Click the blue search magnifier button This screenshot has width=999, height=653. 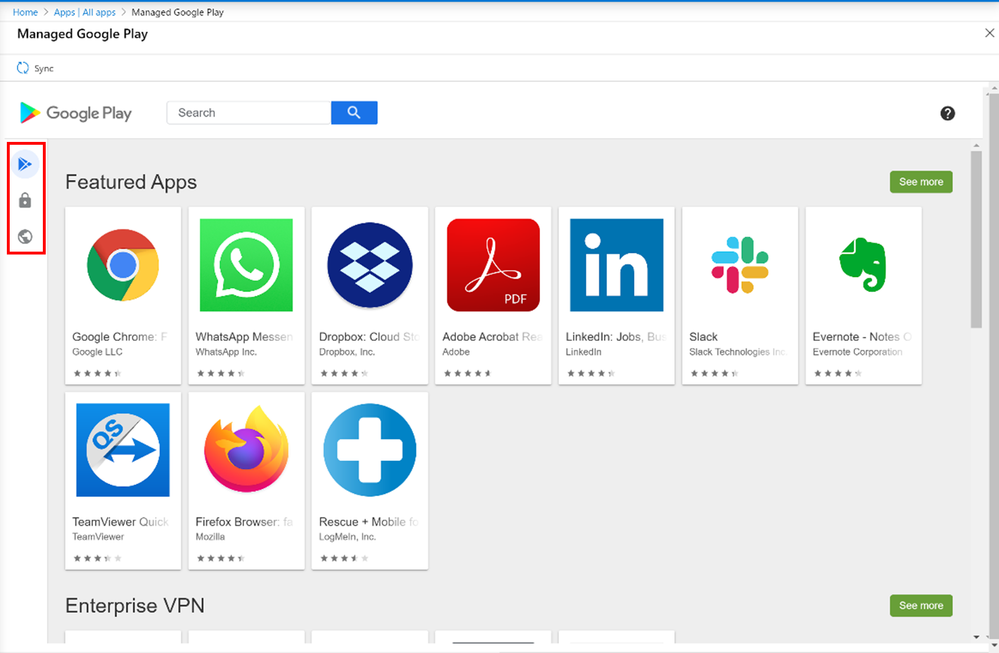pos(354,113)
